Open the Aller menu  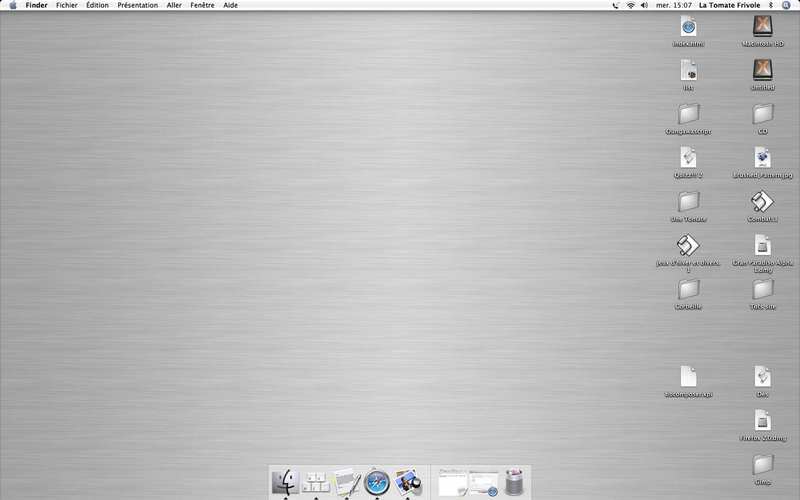point(174,5)
